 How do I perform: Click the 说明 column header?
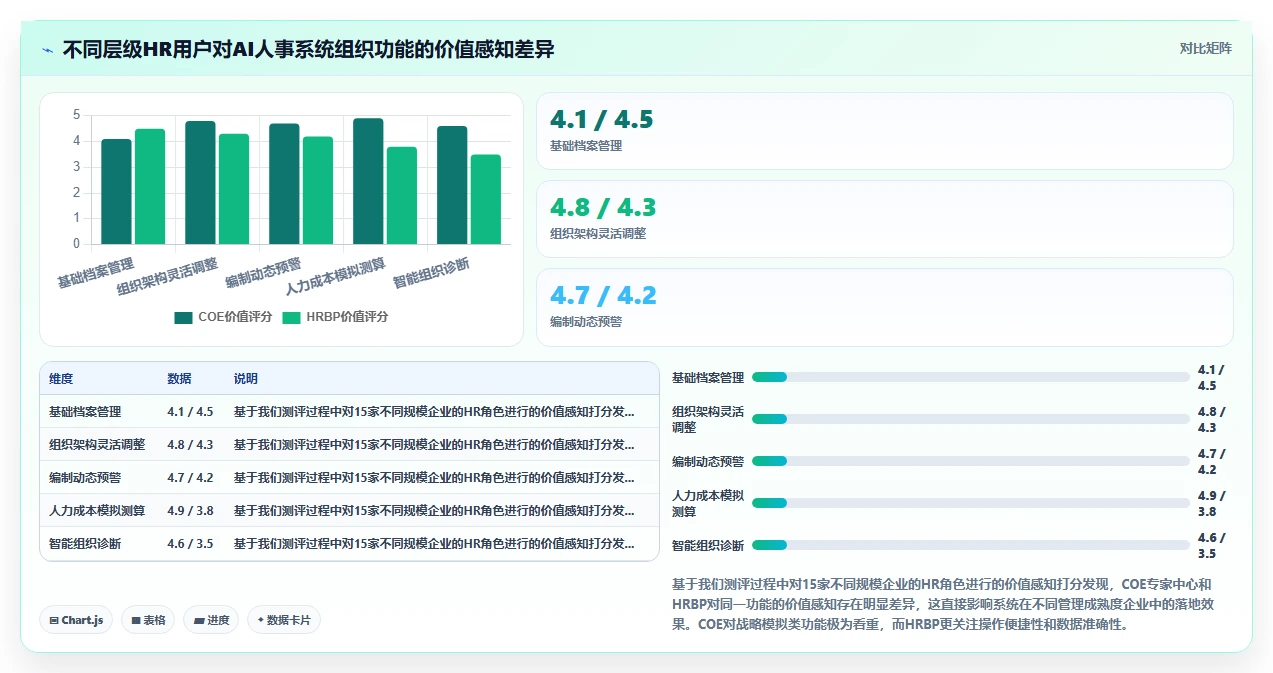point(246,379)
